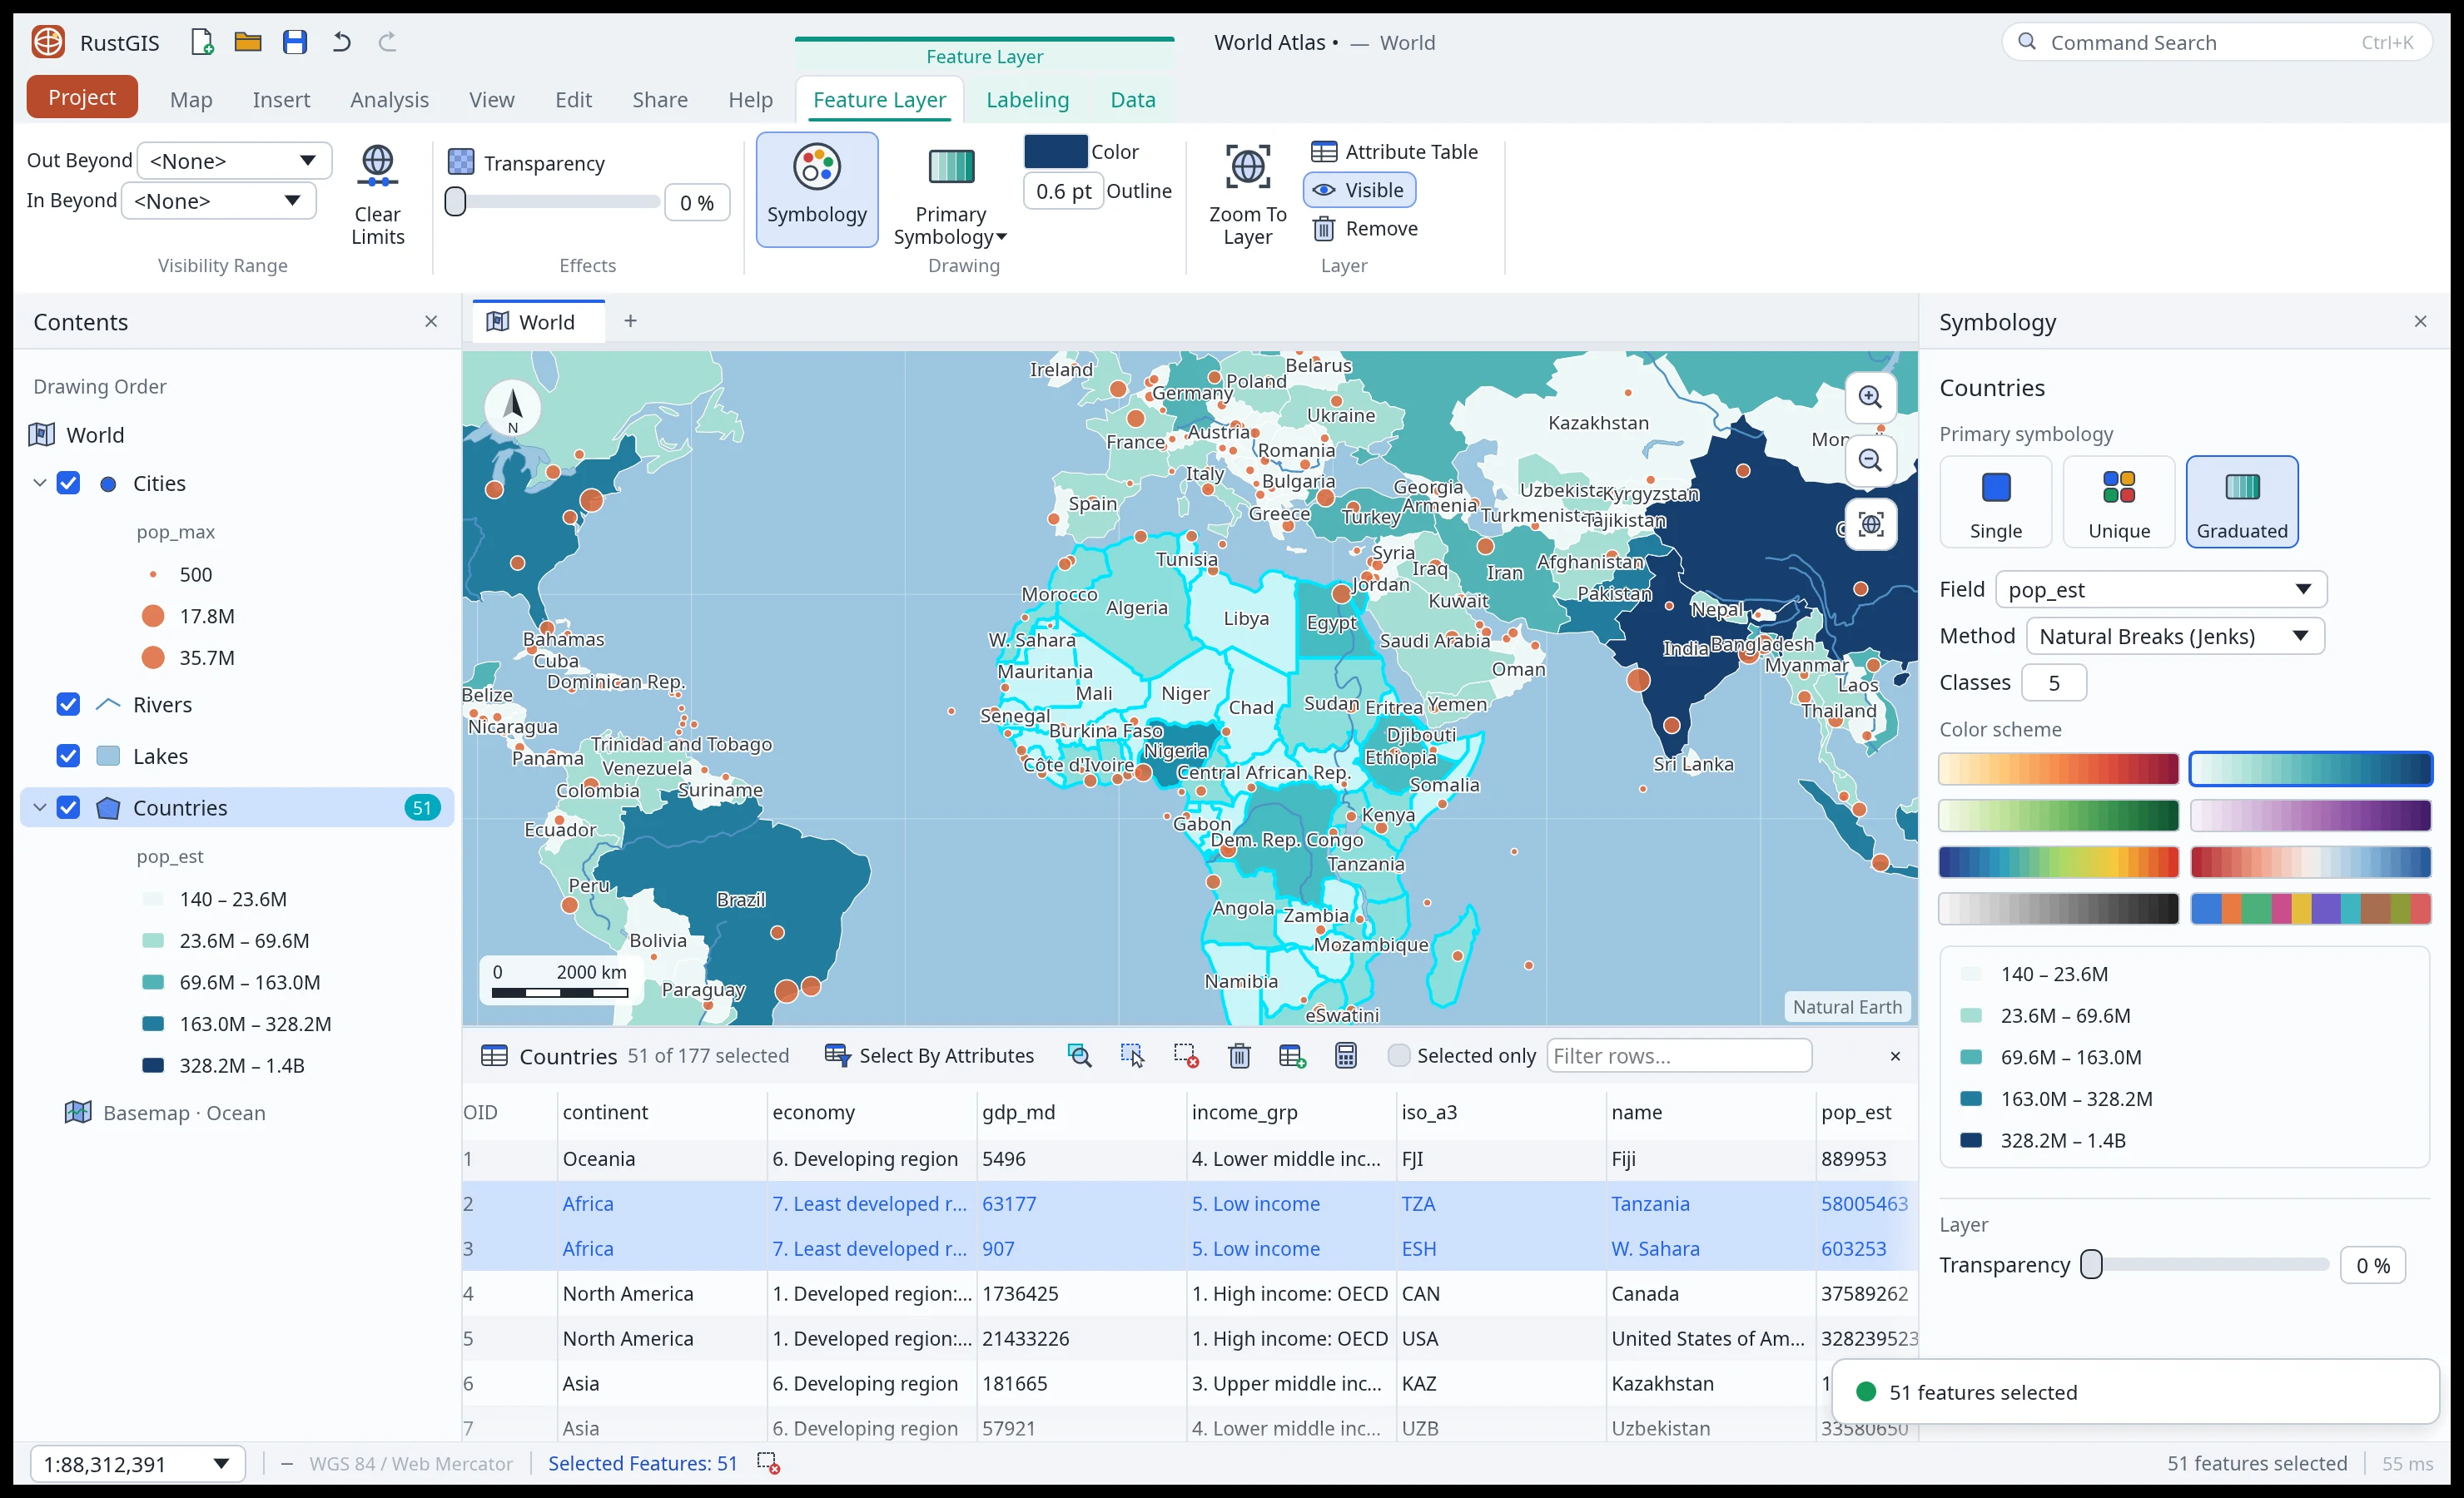
Task: Open the Out Beyond dropdown
Action: click(234, 161)
